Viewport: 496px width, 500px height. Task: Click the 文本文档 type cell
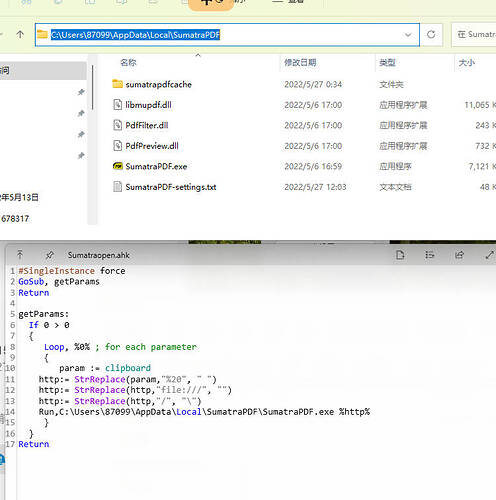(395, 187)
